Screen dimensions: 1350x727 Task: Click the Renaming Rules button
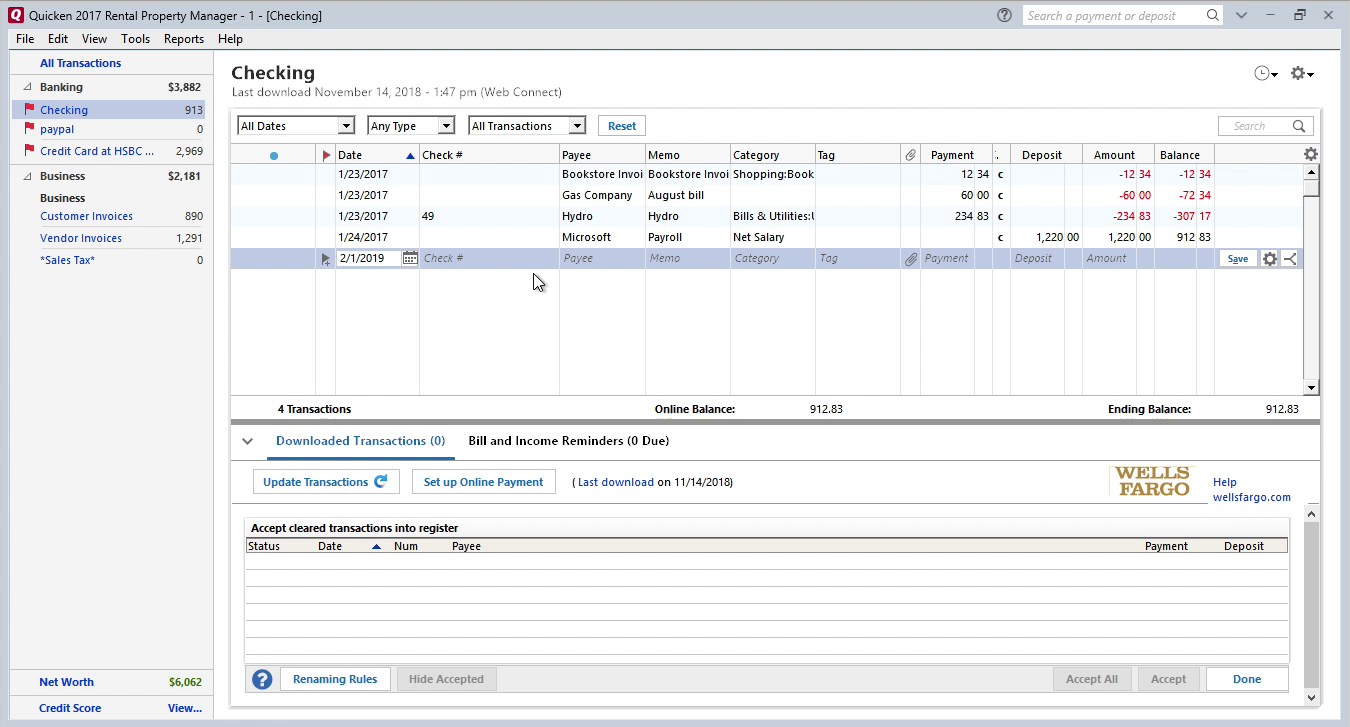[x=335, y=679]
